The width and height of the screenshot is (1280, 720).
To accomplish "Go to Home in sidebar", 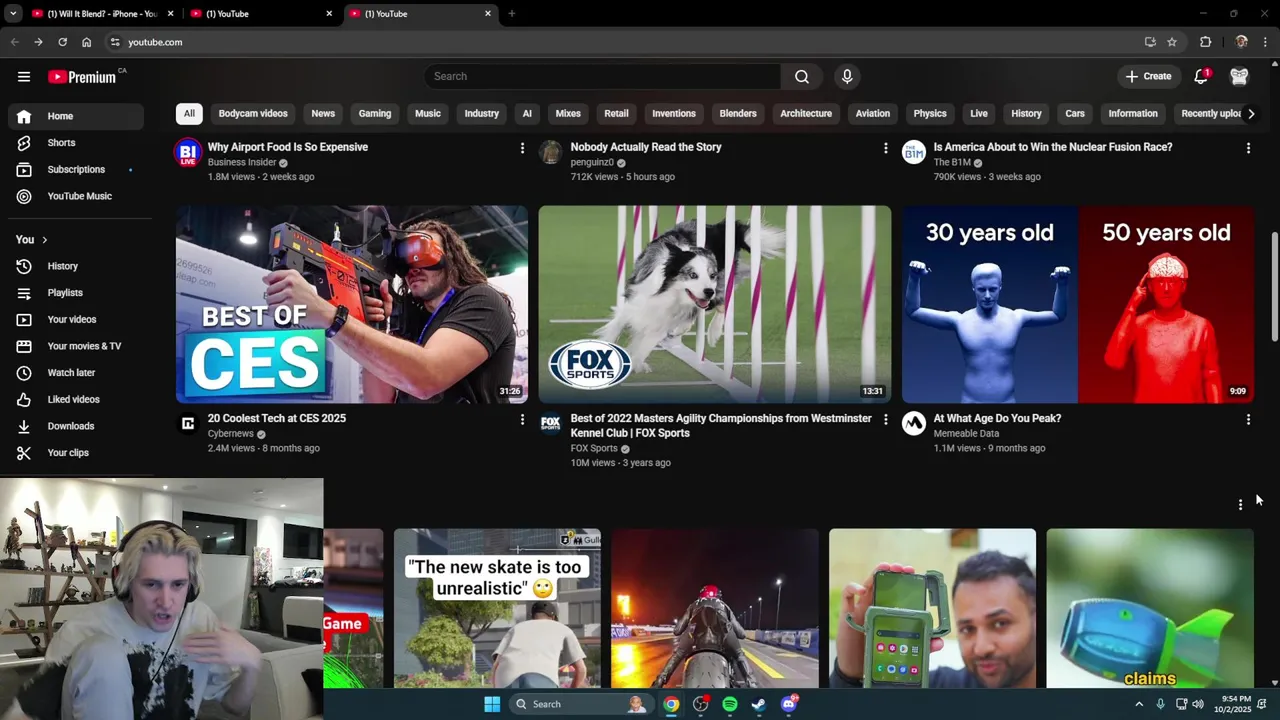I will (76, 116).
